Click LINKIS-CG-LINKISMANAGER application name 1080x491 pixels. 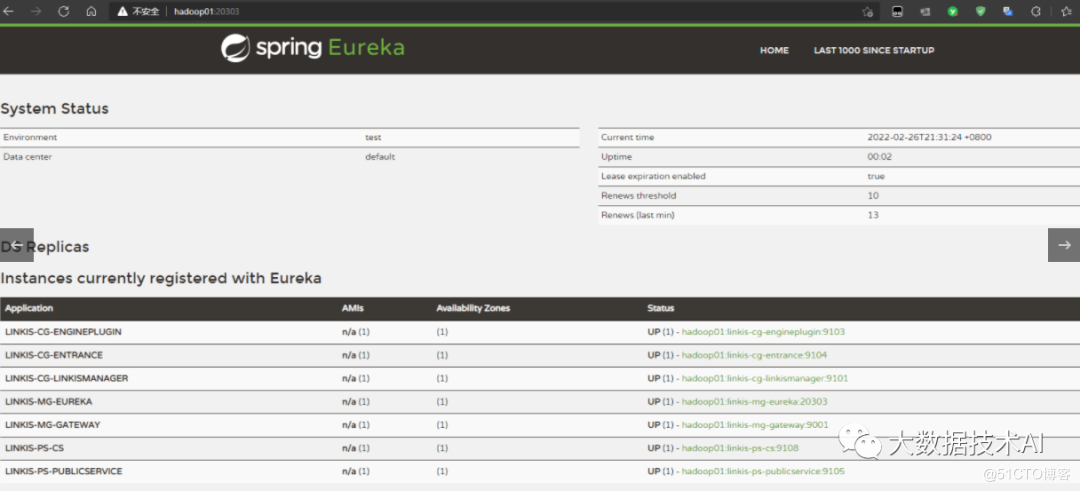pyautogui.click(x=66, y=379)
